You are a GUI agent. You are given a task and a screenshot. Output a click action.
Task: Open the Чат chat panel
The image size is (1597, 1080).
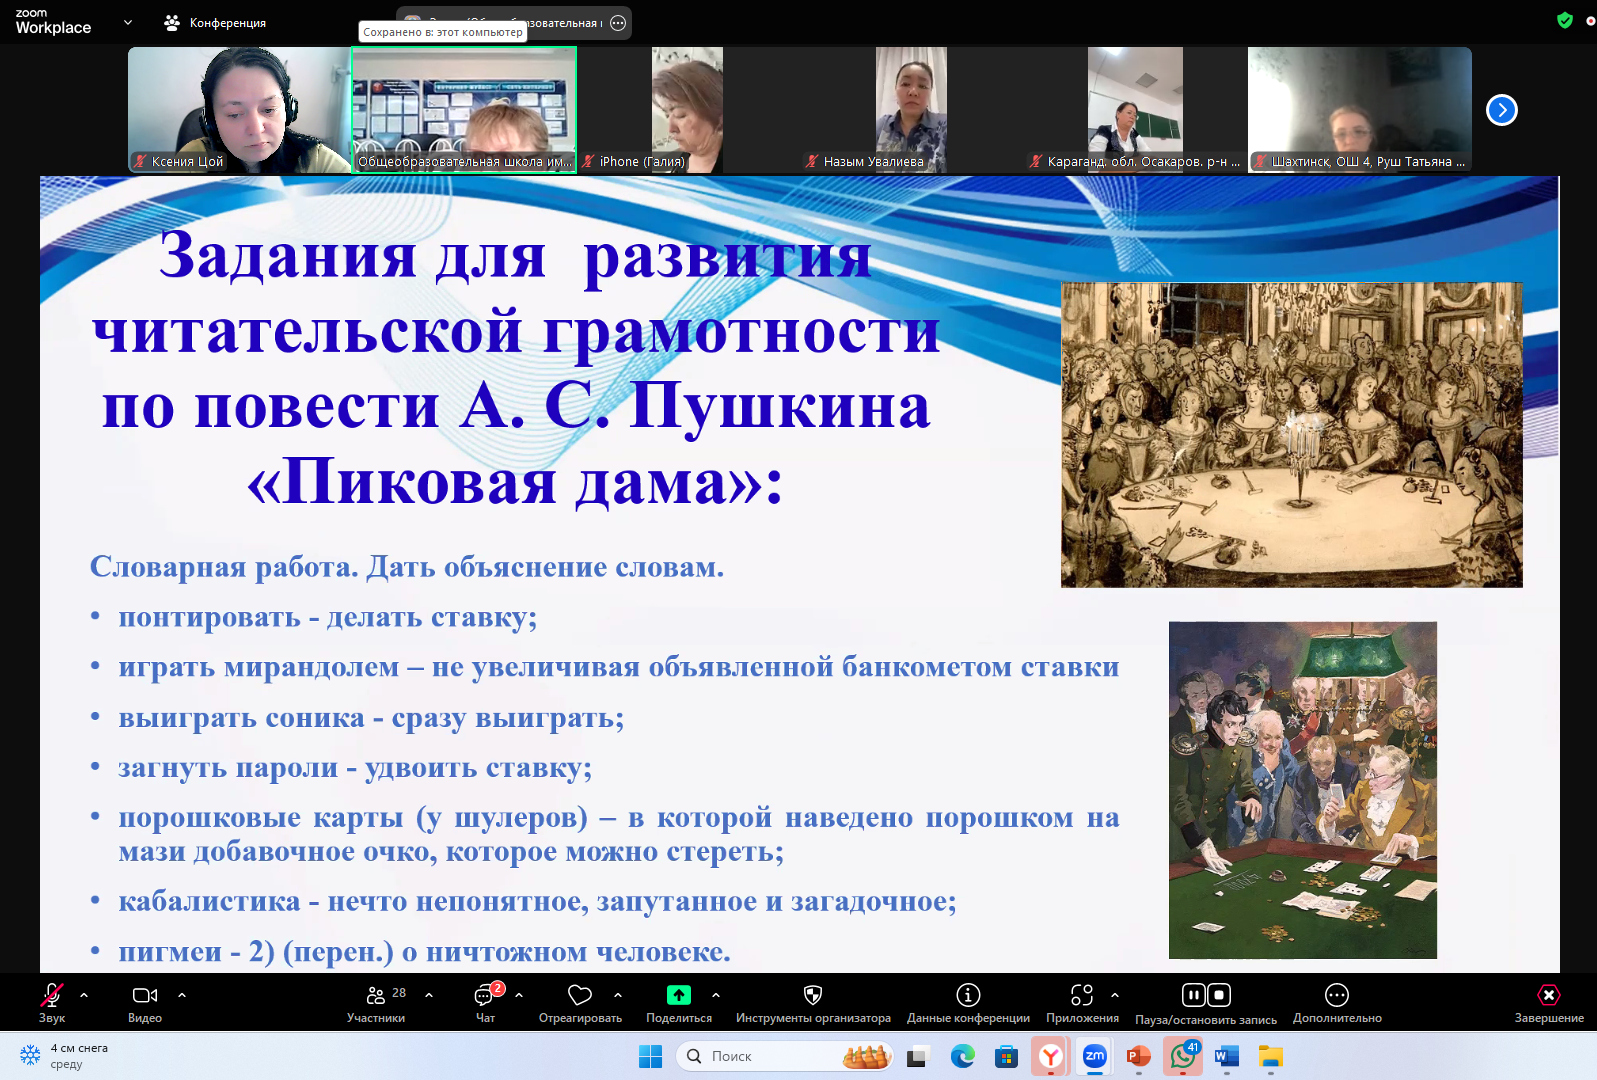click(x=485, y=996)
